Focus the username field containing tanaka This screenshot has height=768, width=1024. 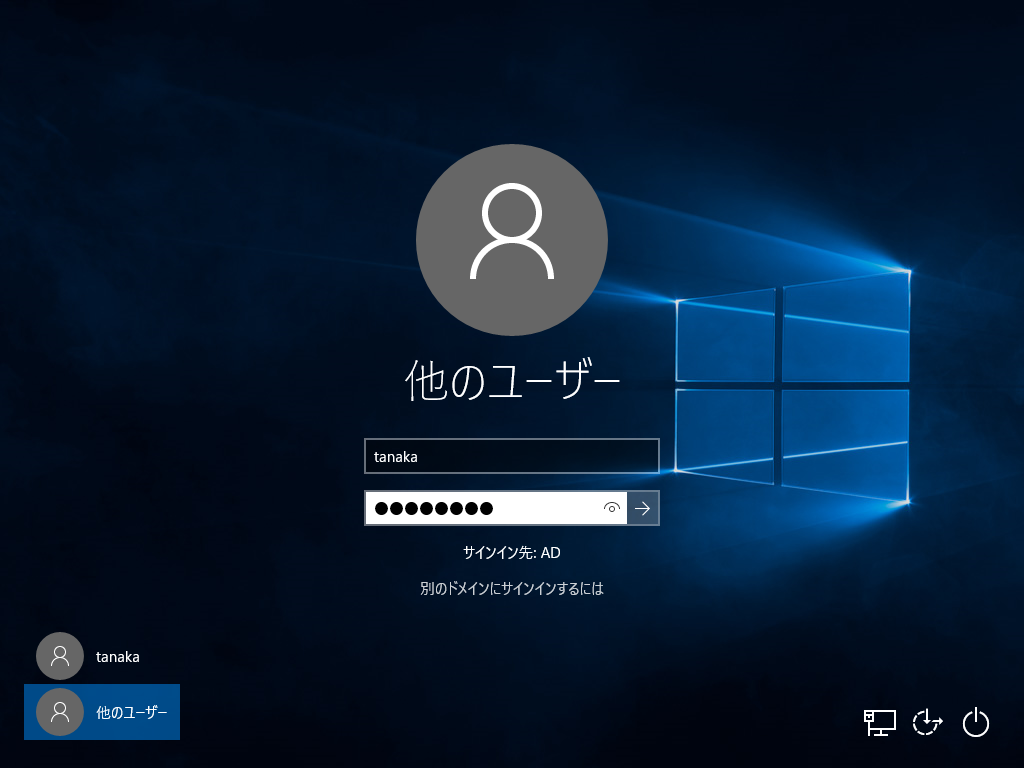pos(512,456)
